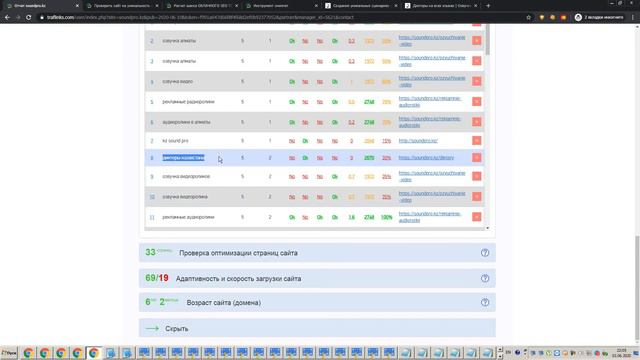Remove the "аудиоролики в алматы" row
Screen dimensions: 640x360
point(476,122)
